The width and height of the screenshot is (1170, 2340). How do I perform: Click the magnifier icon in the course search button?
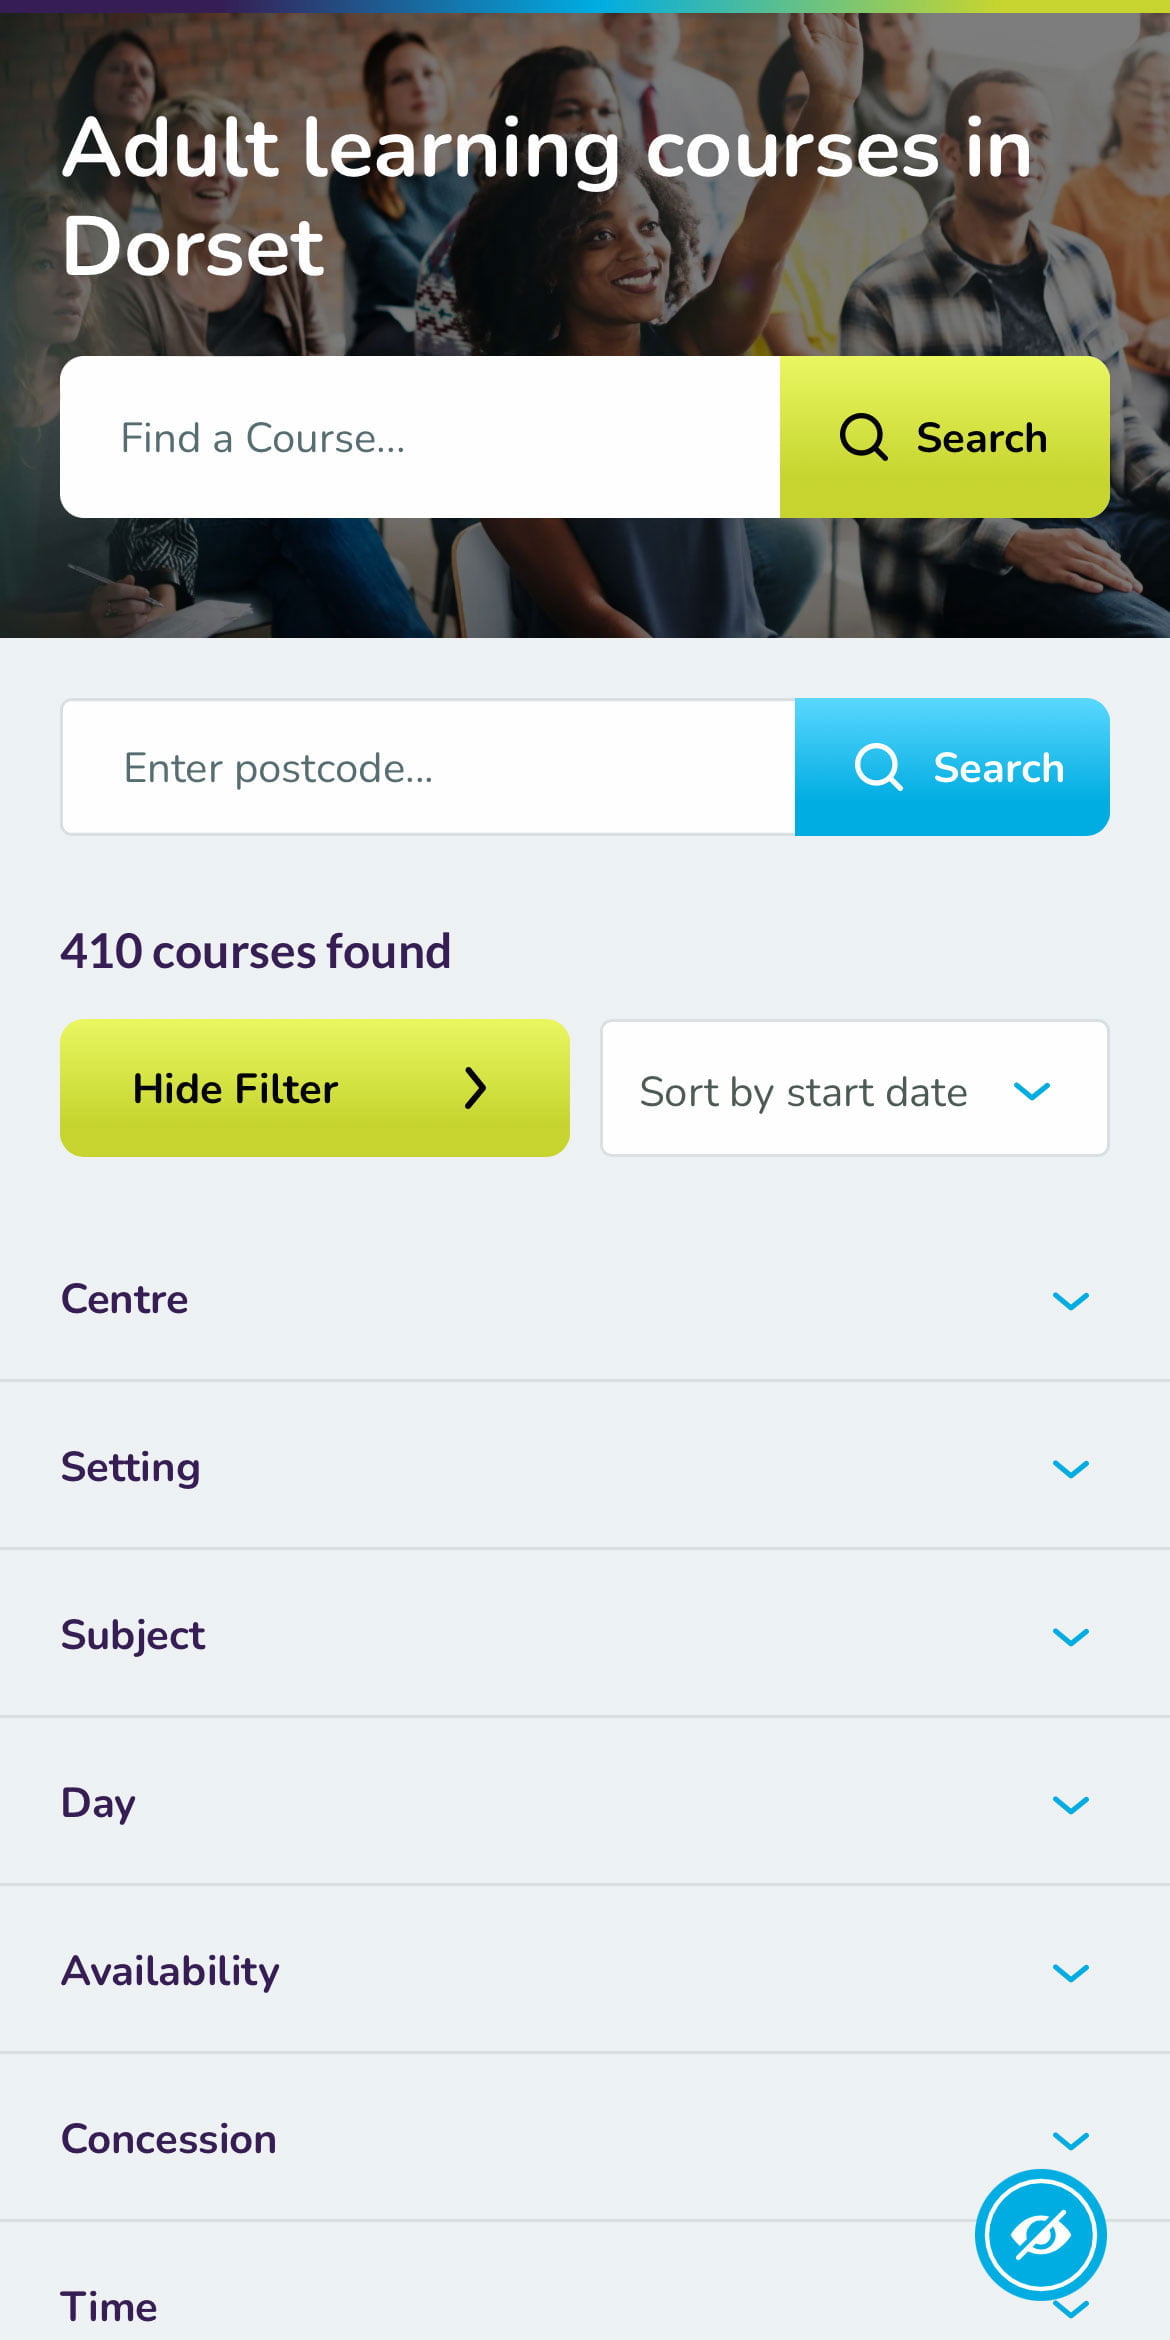pos(862,437)
